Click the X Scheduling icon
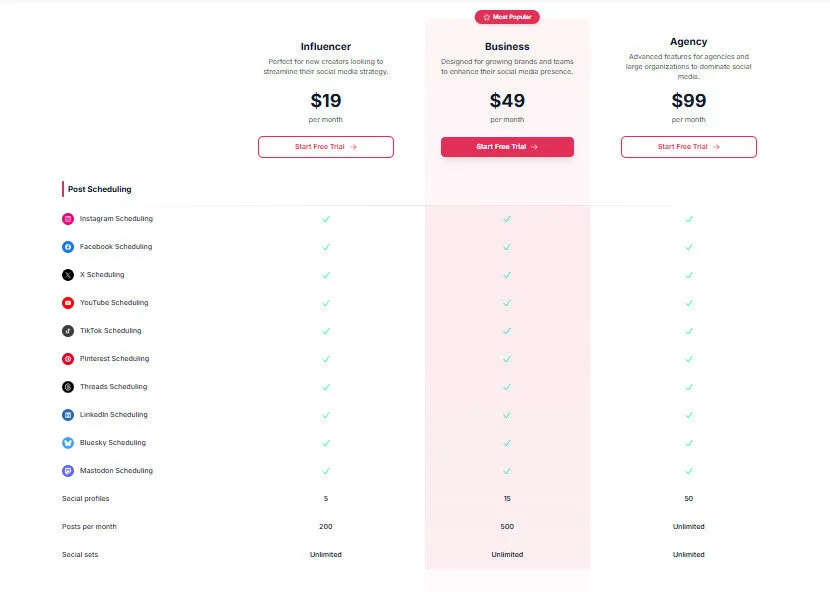This screenshot has width=830, height=592. 68,274
